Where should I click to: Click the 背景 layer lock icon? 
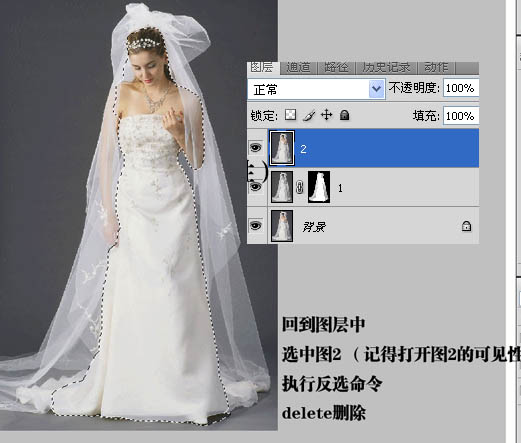(466, 226)
